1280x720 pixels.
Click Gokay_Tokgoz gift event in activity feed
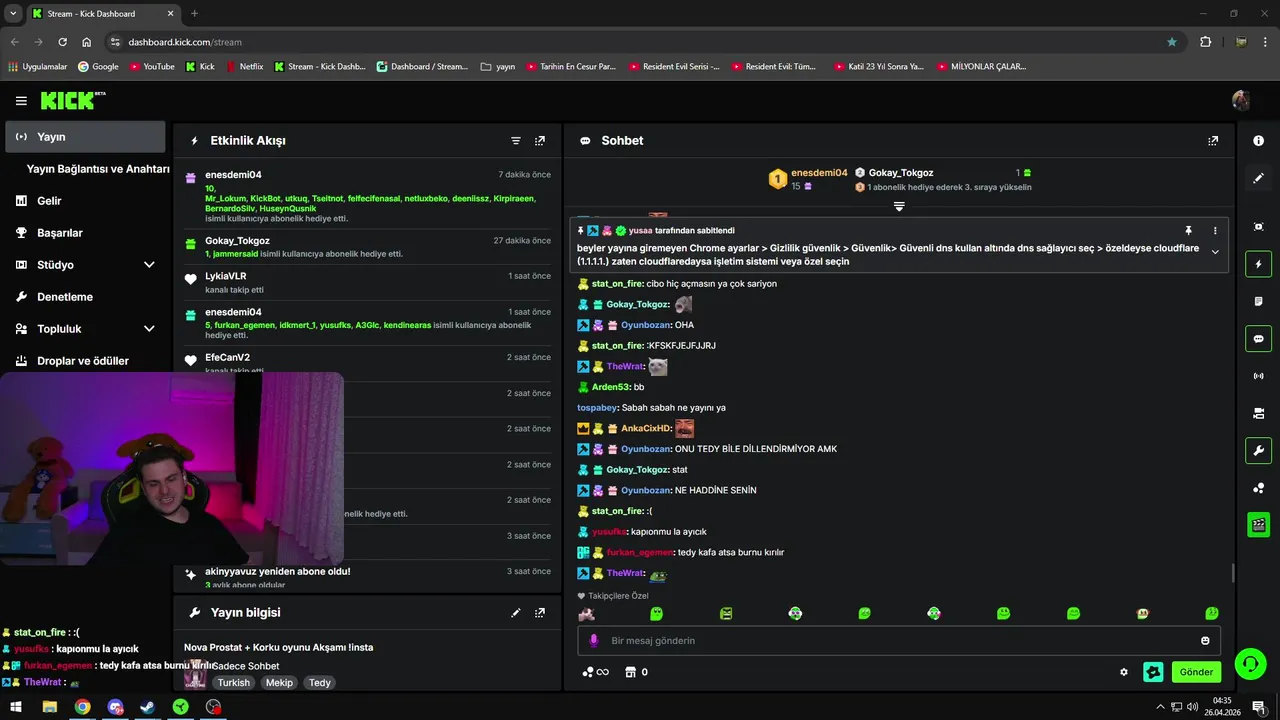tap(367, 247)
